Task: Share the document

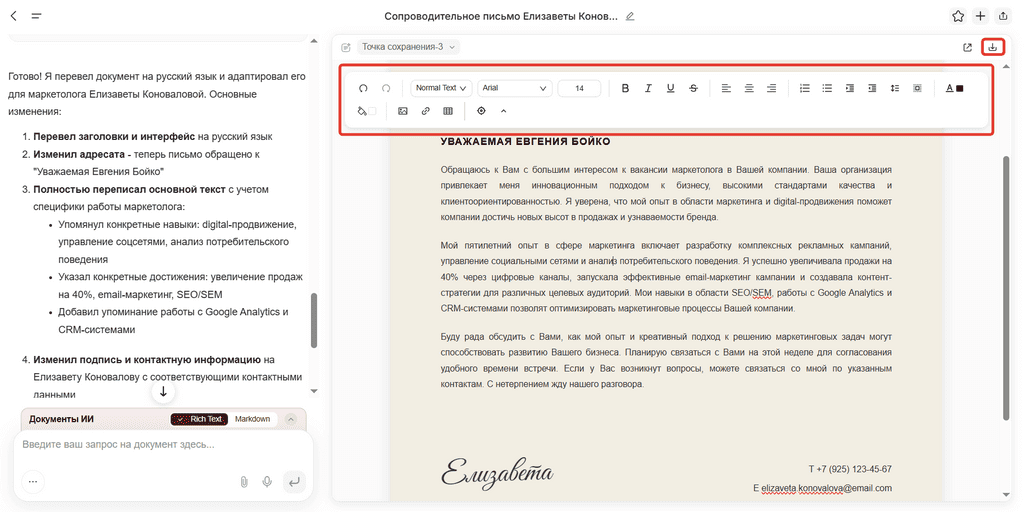Action: [x=1003, y=16]
